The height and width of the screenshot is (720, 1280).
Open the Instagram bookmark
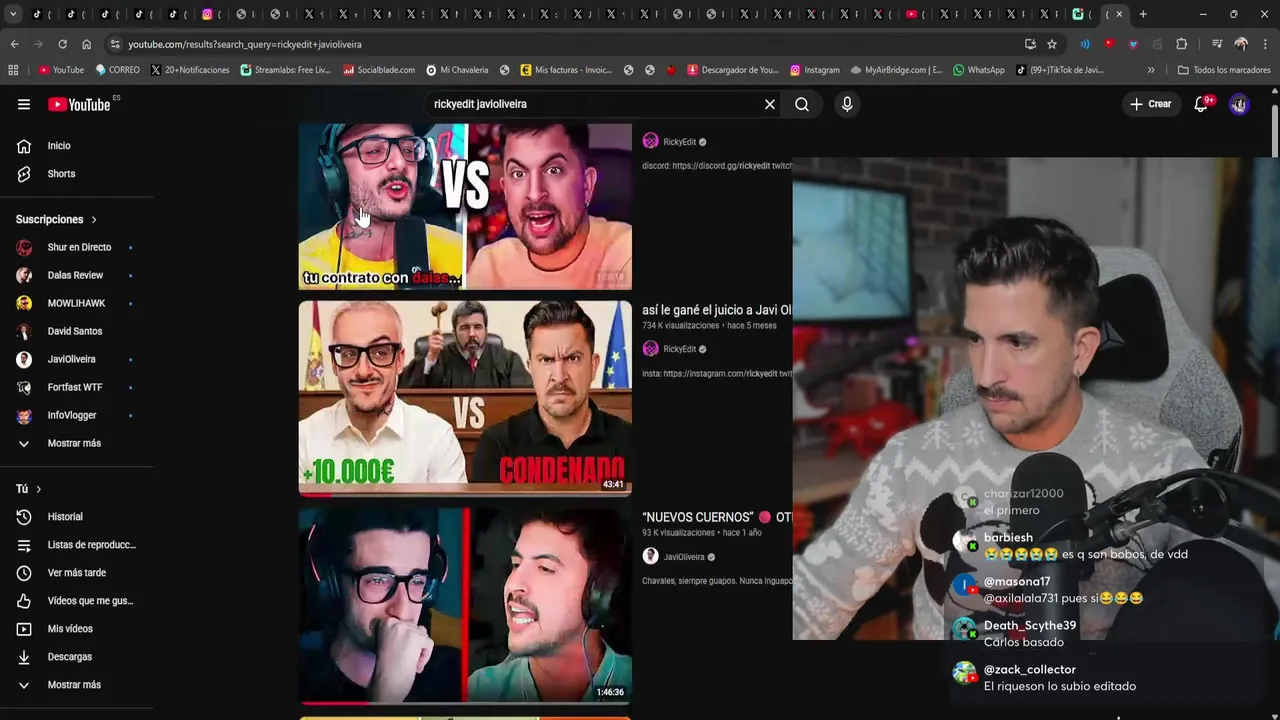[x=815, y=70]
